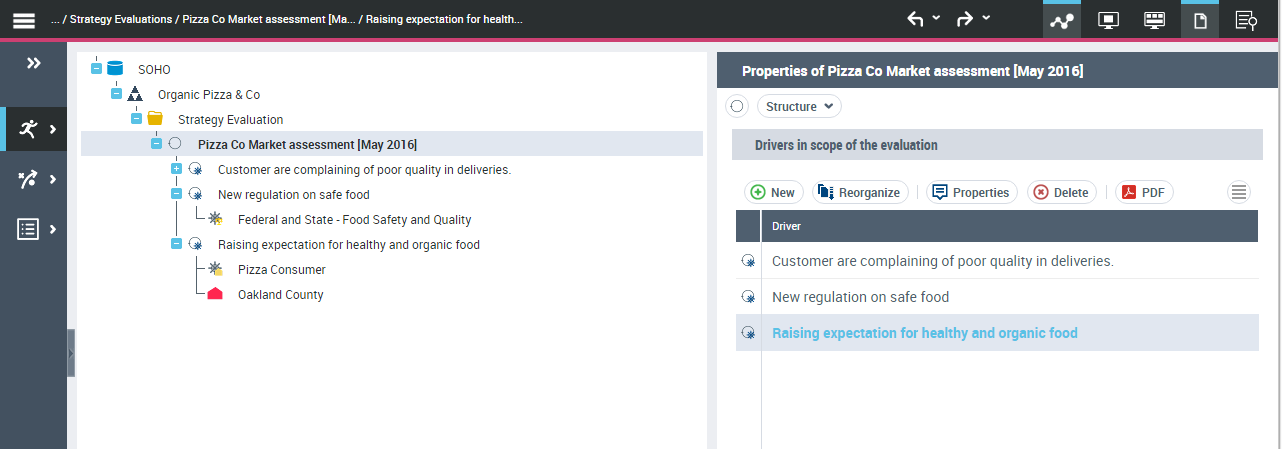This screenshot has height=449, width=1282.
Task: Click the document page icon in top bar
Action: pyautogui.click(x=1200, y=20)
